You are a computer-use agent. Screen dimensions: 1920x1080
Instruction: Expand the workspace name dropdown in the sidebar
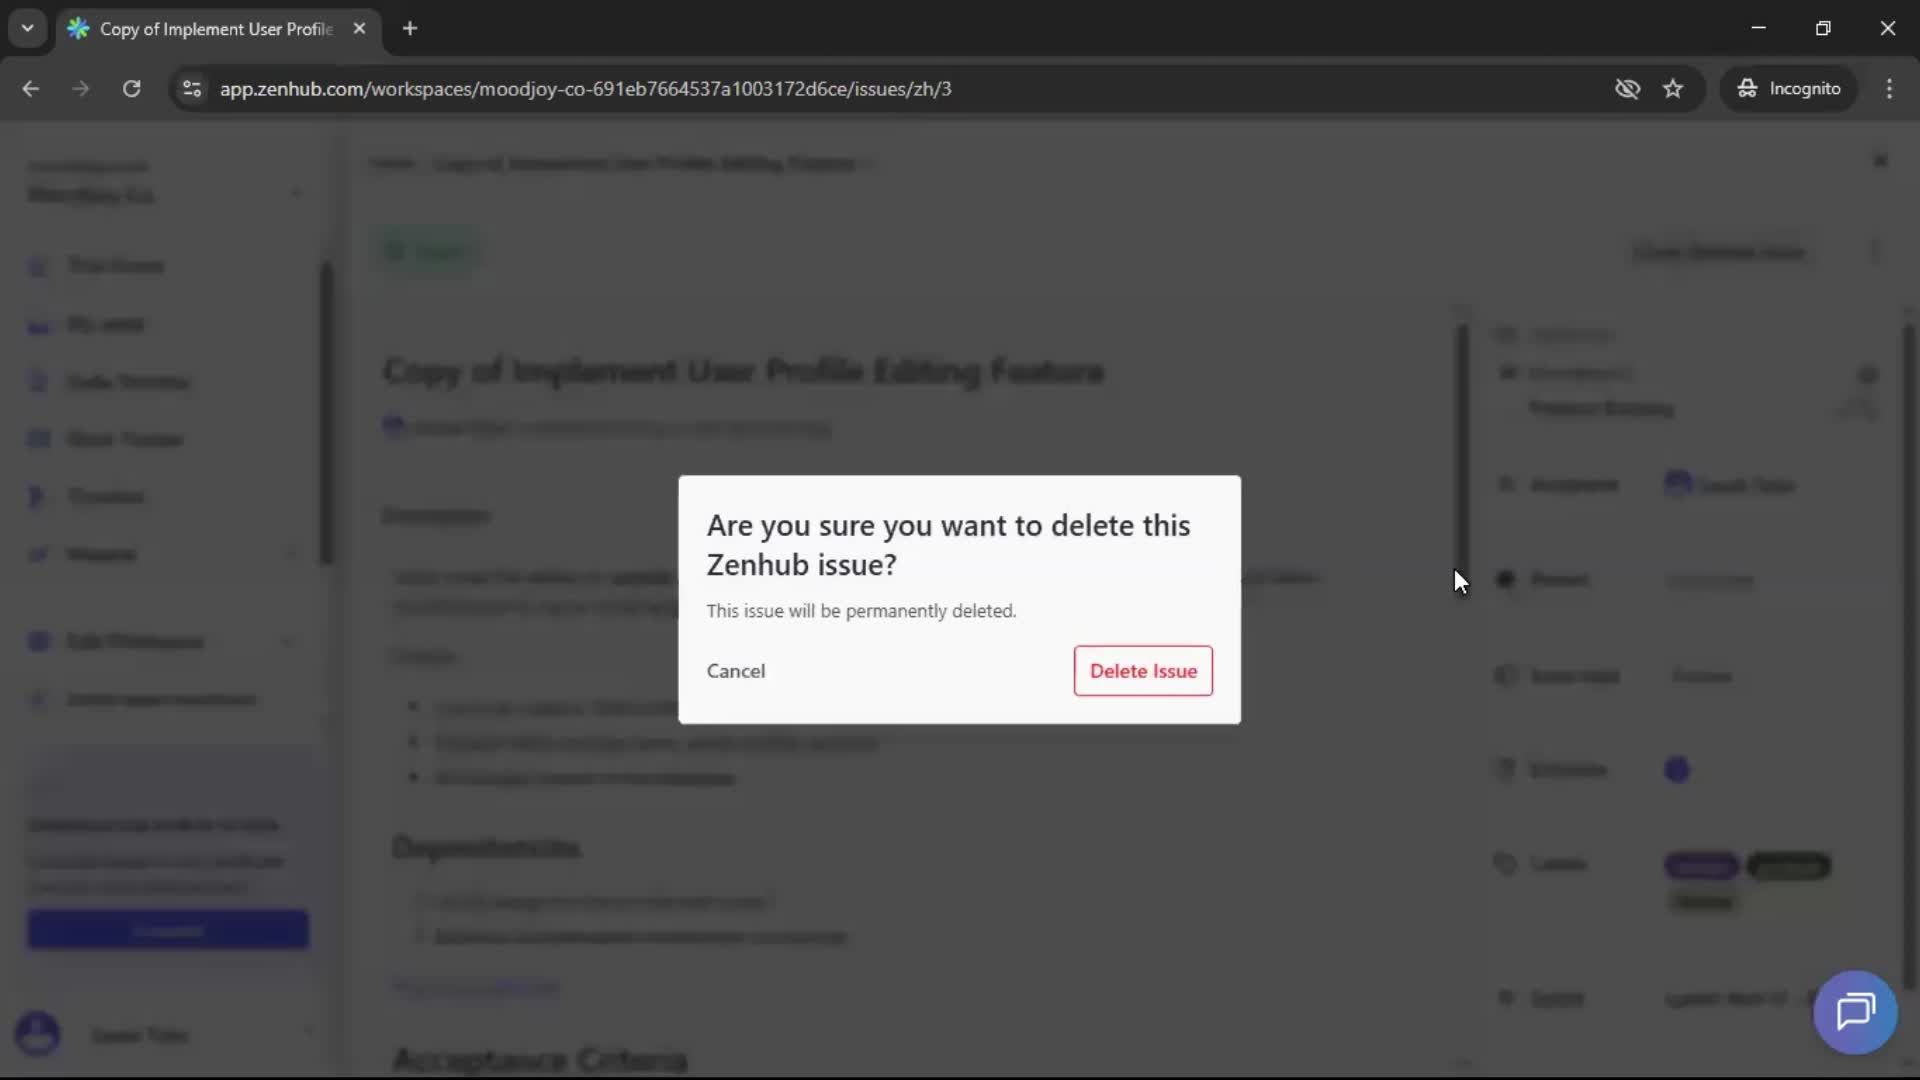[297, 192]
